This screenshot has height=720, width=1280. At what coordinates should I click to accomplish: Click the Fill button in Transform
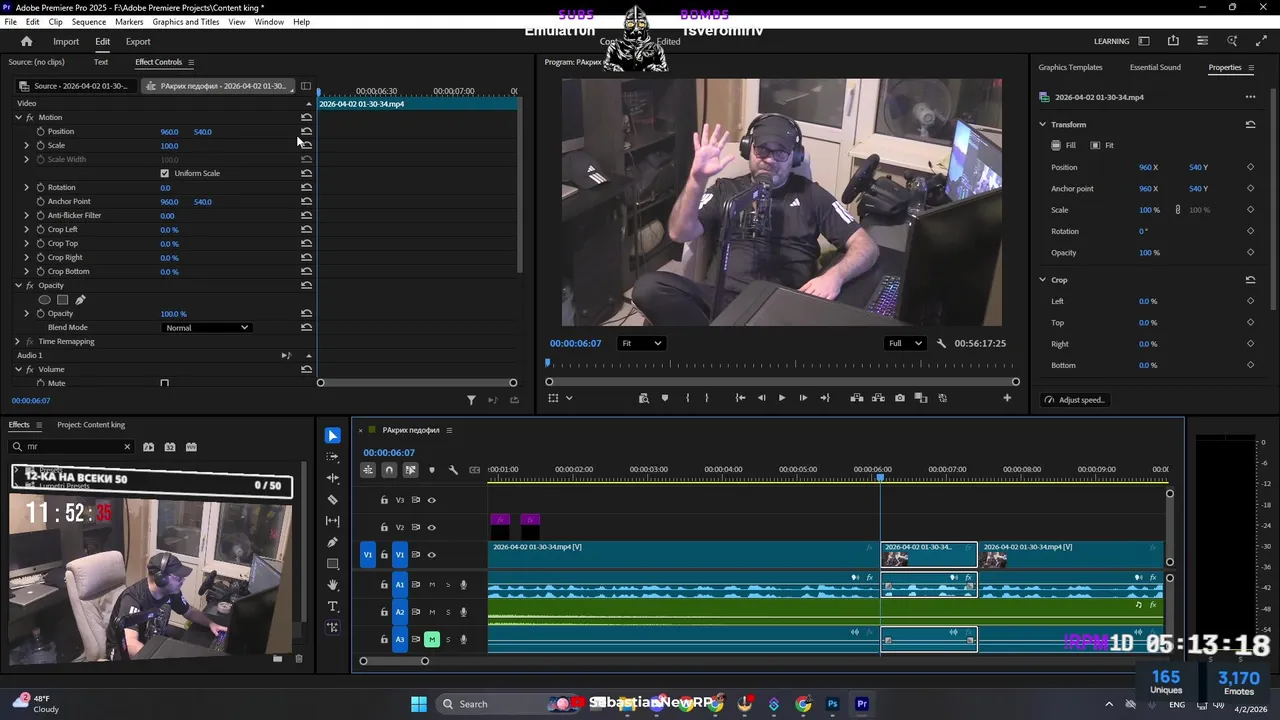(1063, 146)
